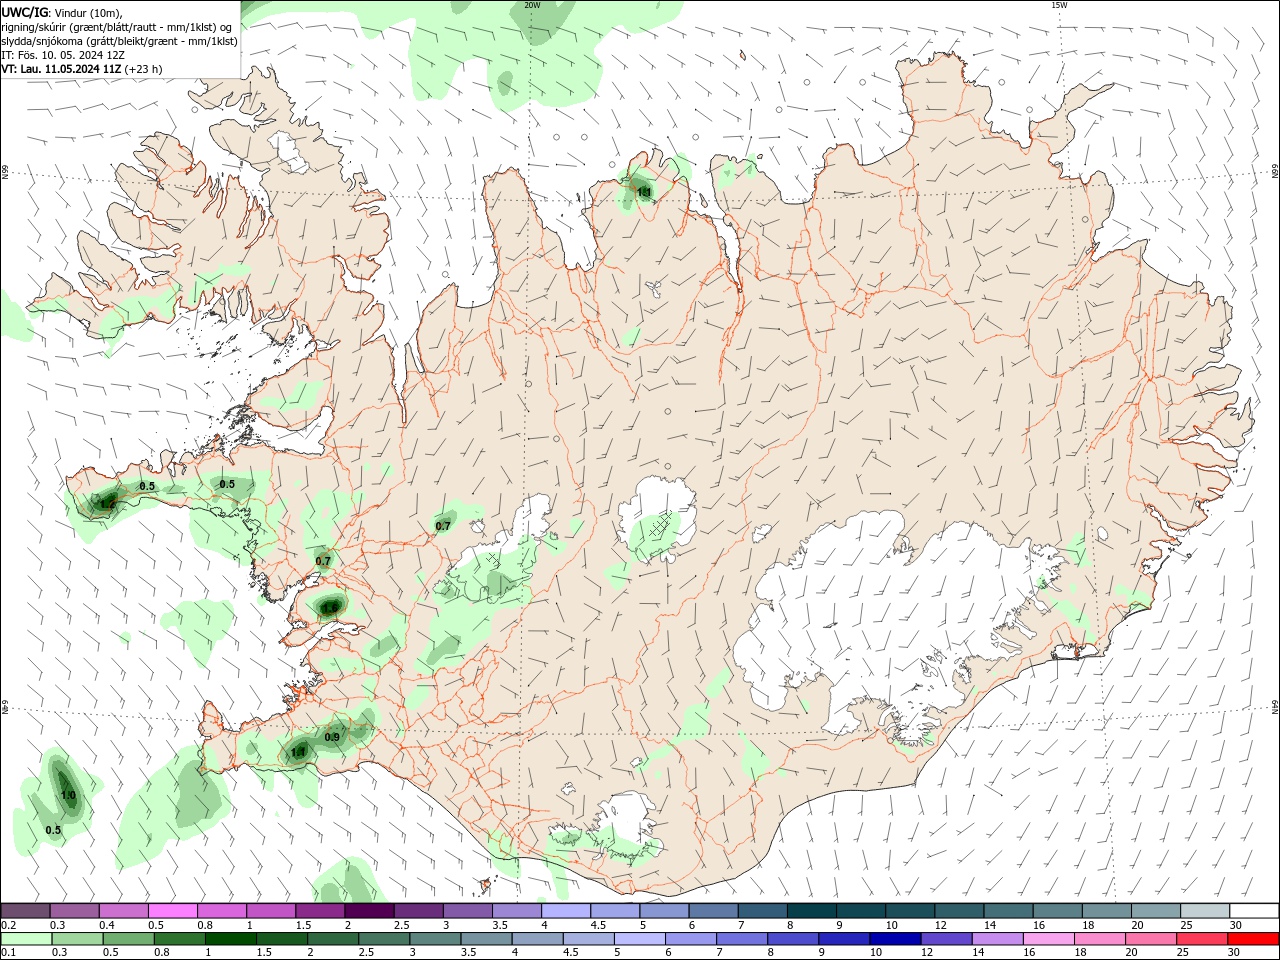Pick upper scale swatch starting at 3
Viewport: 1280px width, 960px height.
tap(467, 910)
